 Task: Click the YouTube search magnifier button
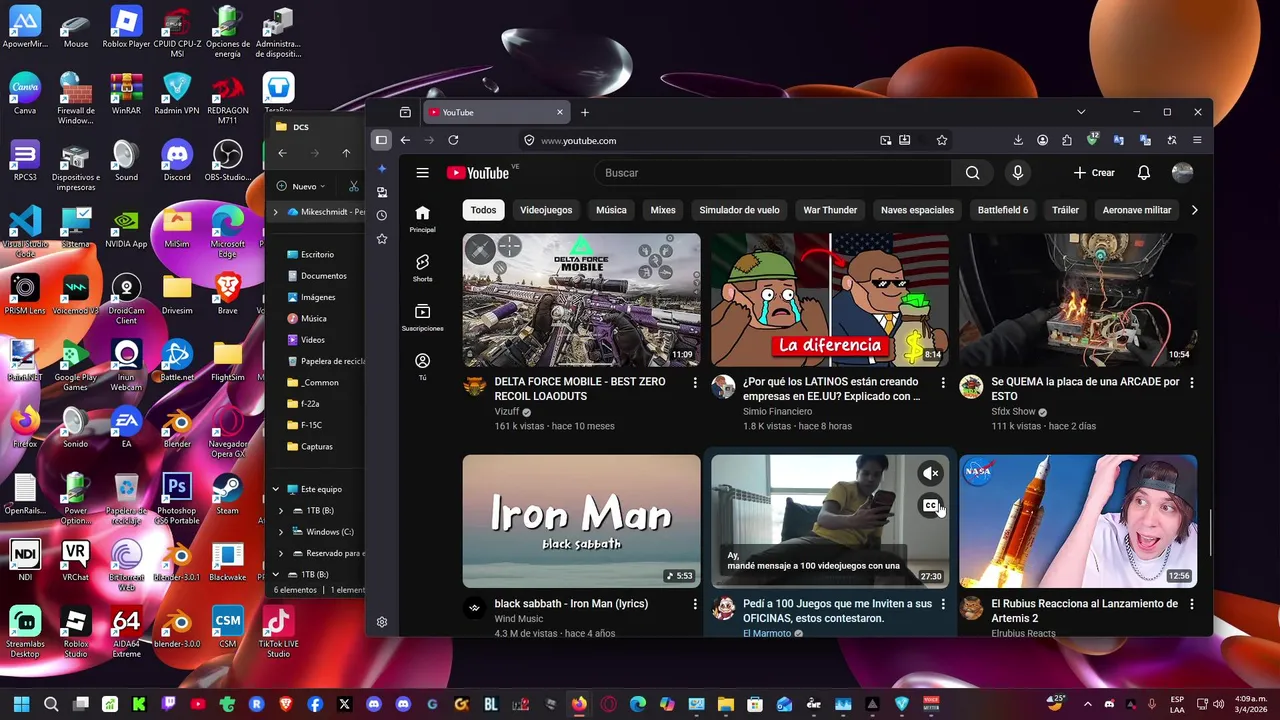click(972, 173)
